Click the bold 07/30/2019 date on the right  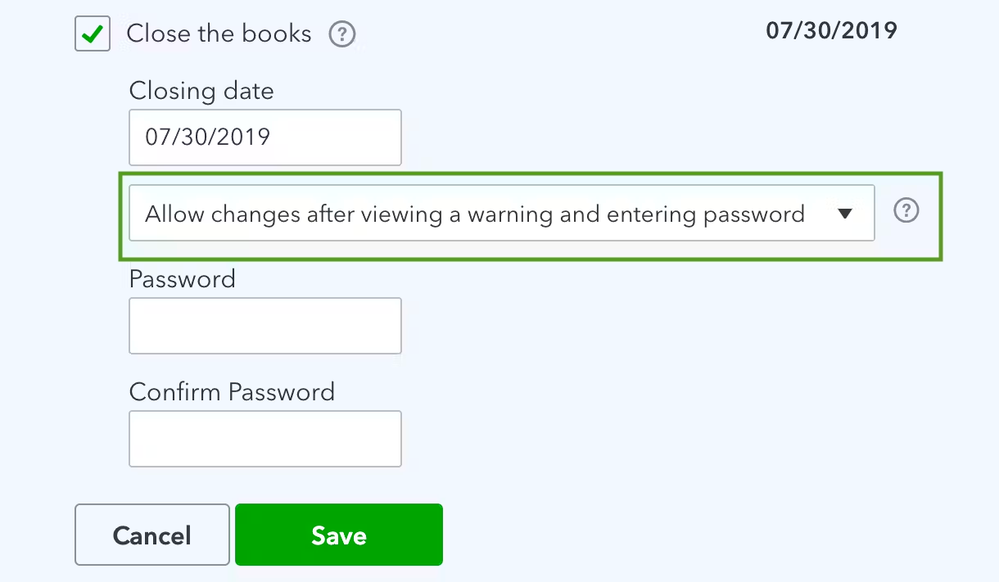point(831,31)
